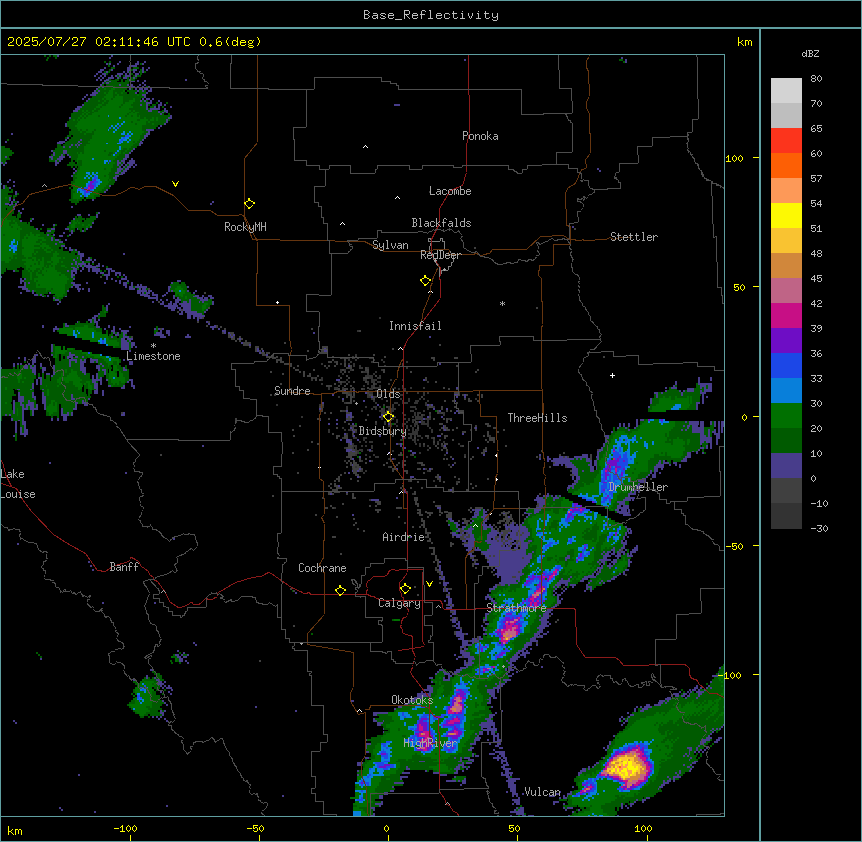Viewport: 862px width, 842px height.
Task: Select the RedDeer label
Action: (440, 255)
